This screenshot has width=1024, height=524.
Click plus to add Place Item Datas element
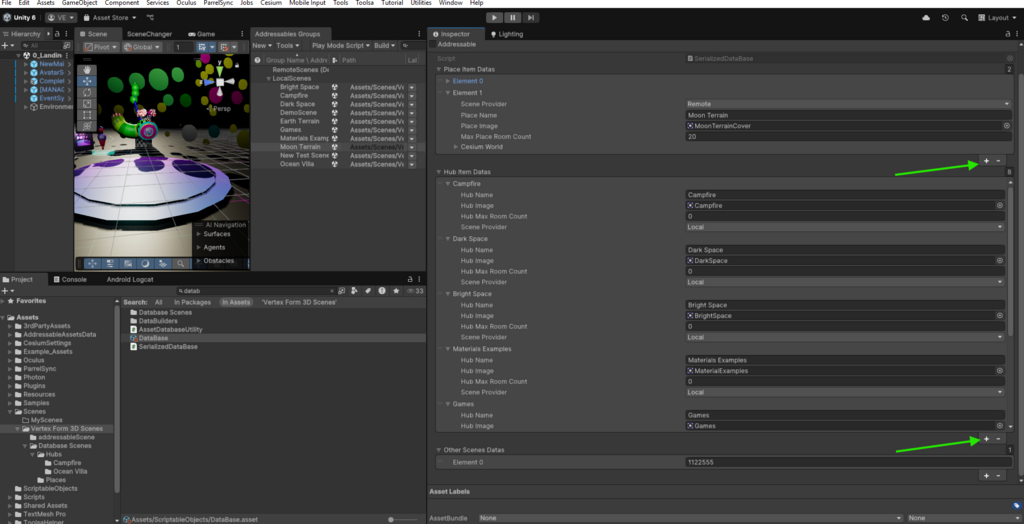986,160
